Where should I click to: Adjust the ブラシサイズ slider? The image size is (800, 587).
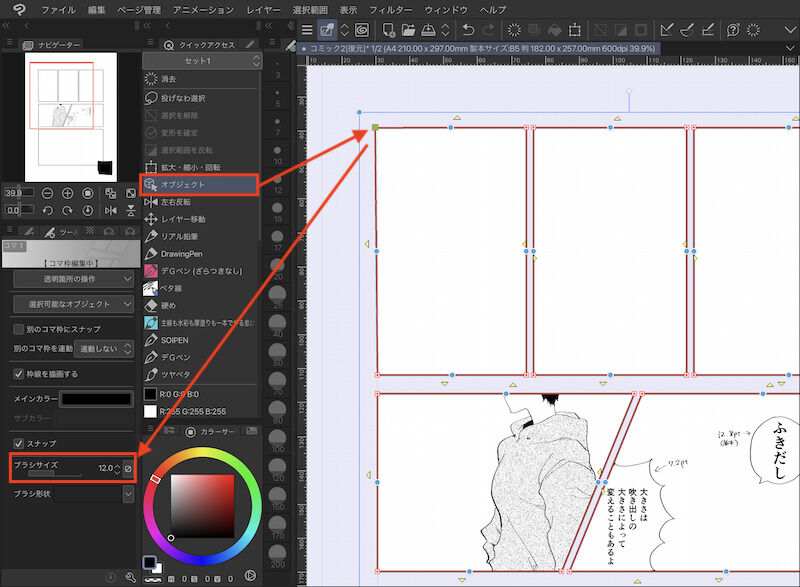[x=55, y=474]
